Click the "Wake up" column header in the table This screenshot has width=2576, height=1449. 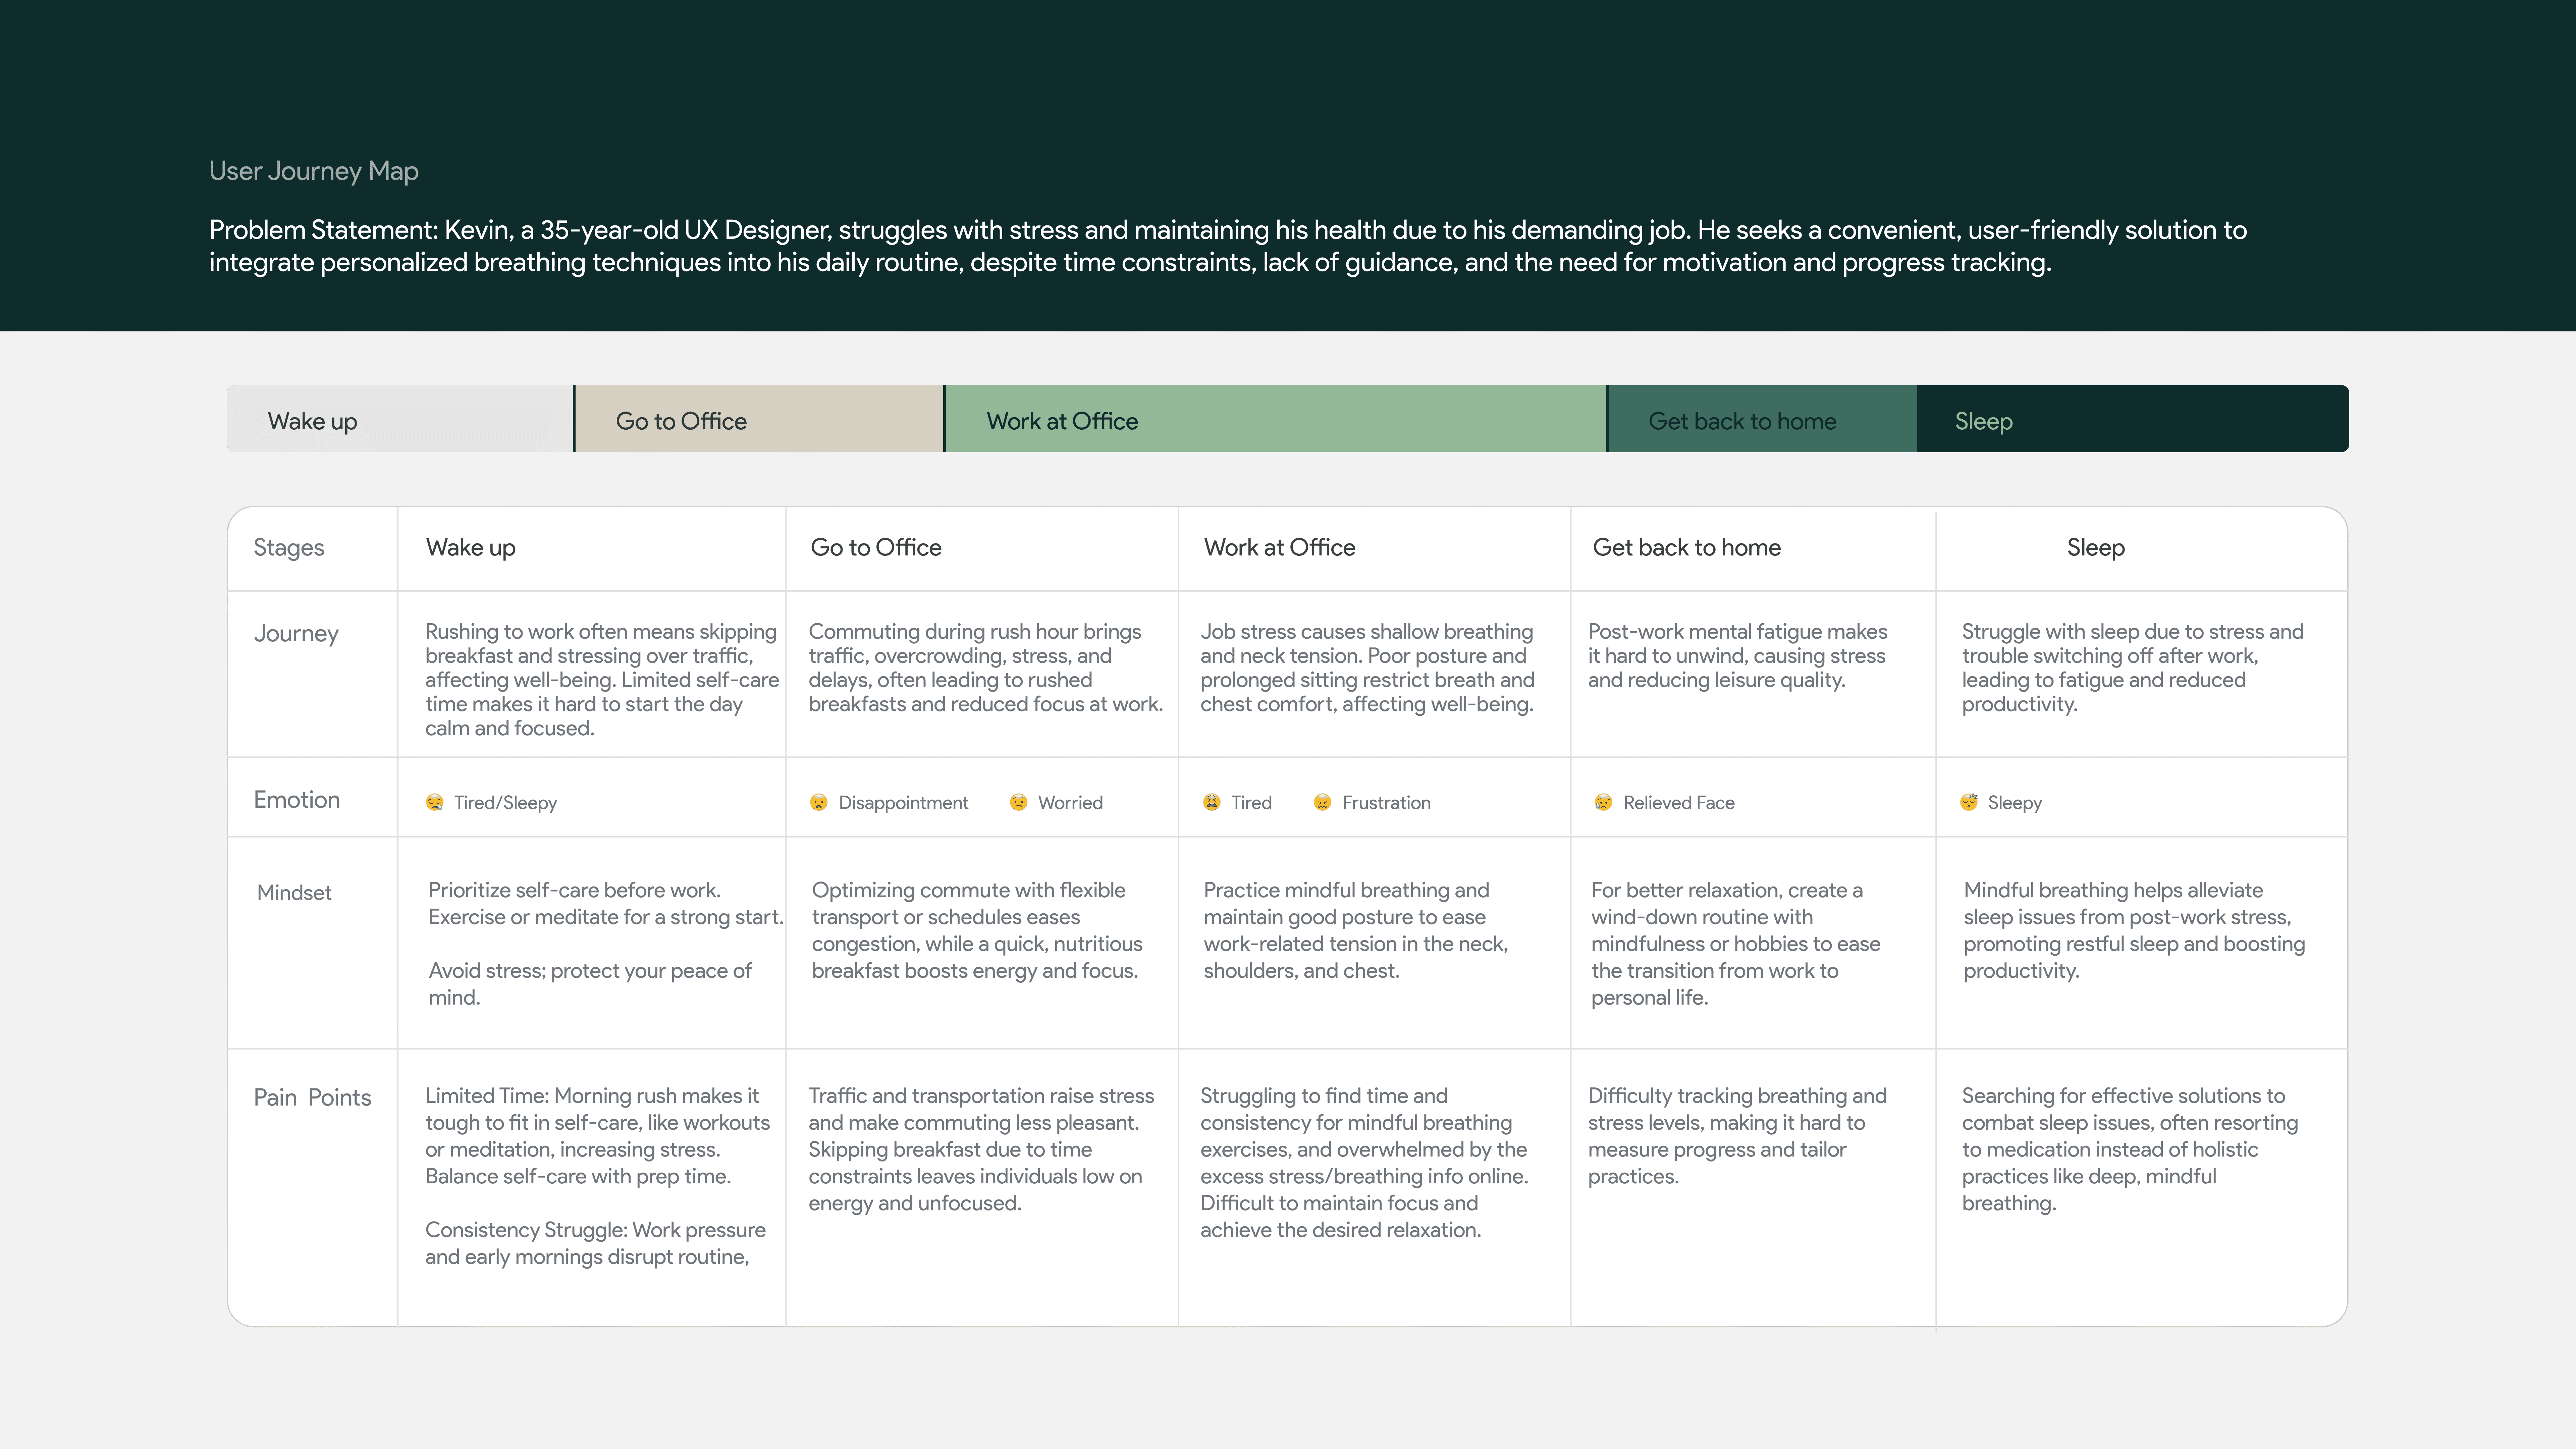[x=471, y=548]
